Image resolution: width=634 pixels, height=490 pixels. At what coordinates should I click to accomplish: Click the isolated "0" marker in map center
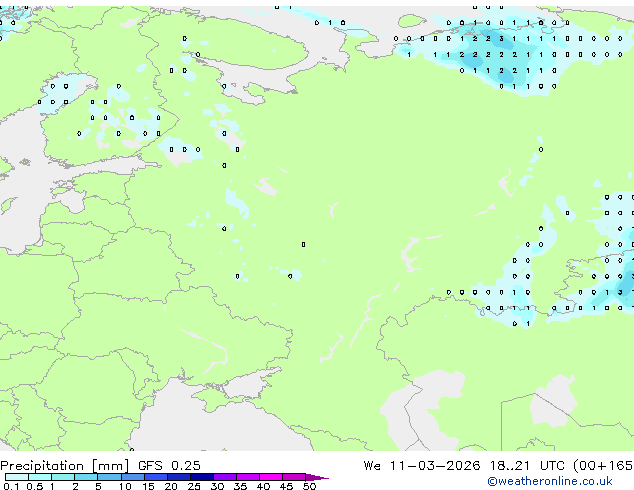(x=303, y=243)
